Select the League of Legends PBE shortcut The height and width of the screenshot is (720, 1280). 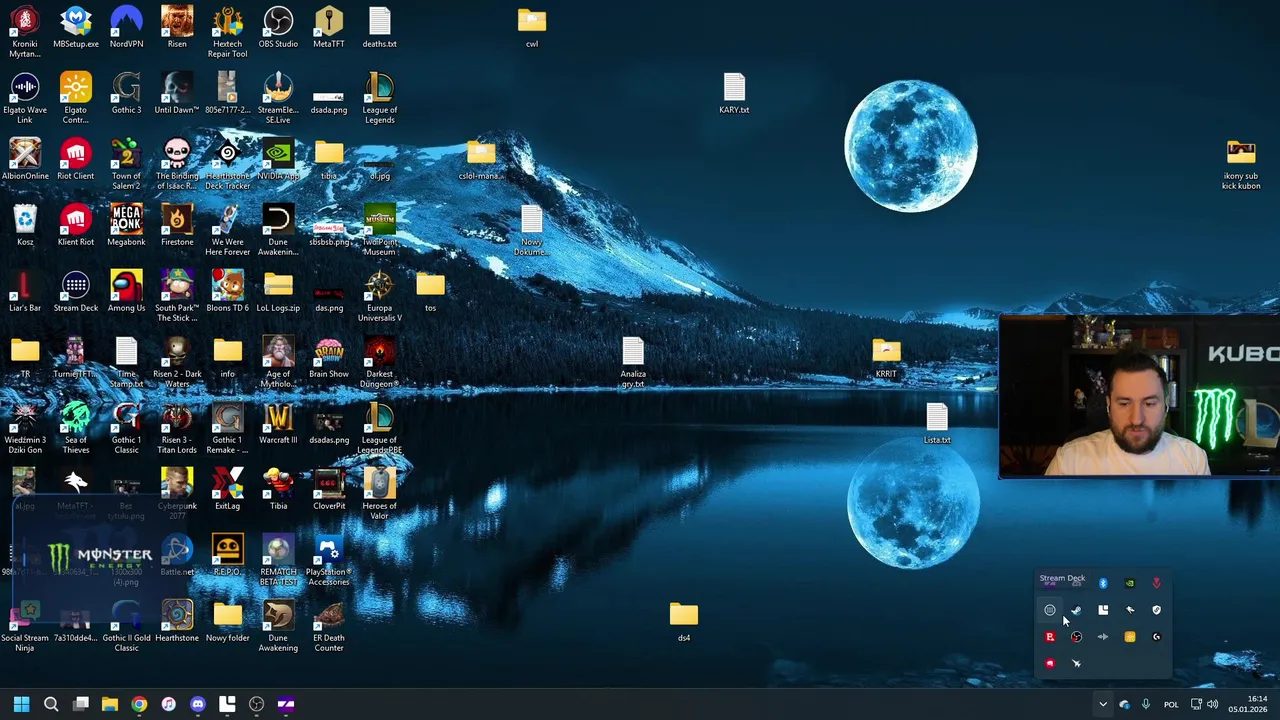click(379, 428)
